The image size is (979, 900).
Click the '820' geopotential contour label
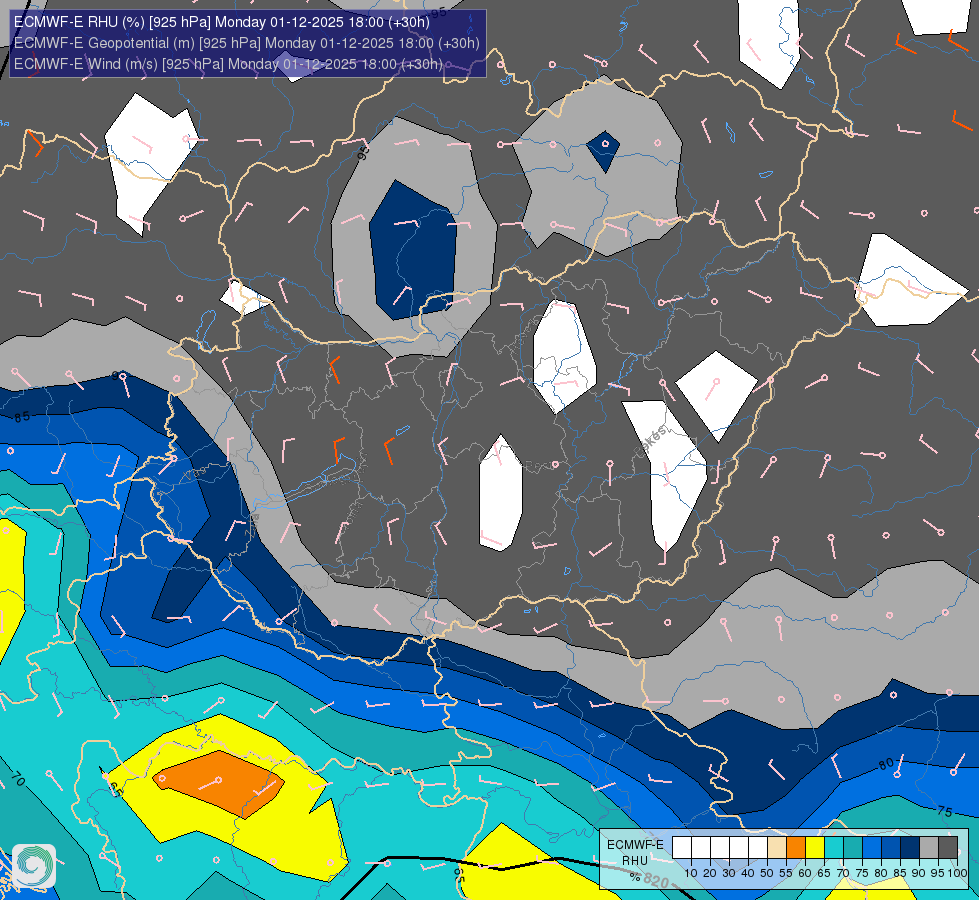656,881
